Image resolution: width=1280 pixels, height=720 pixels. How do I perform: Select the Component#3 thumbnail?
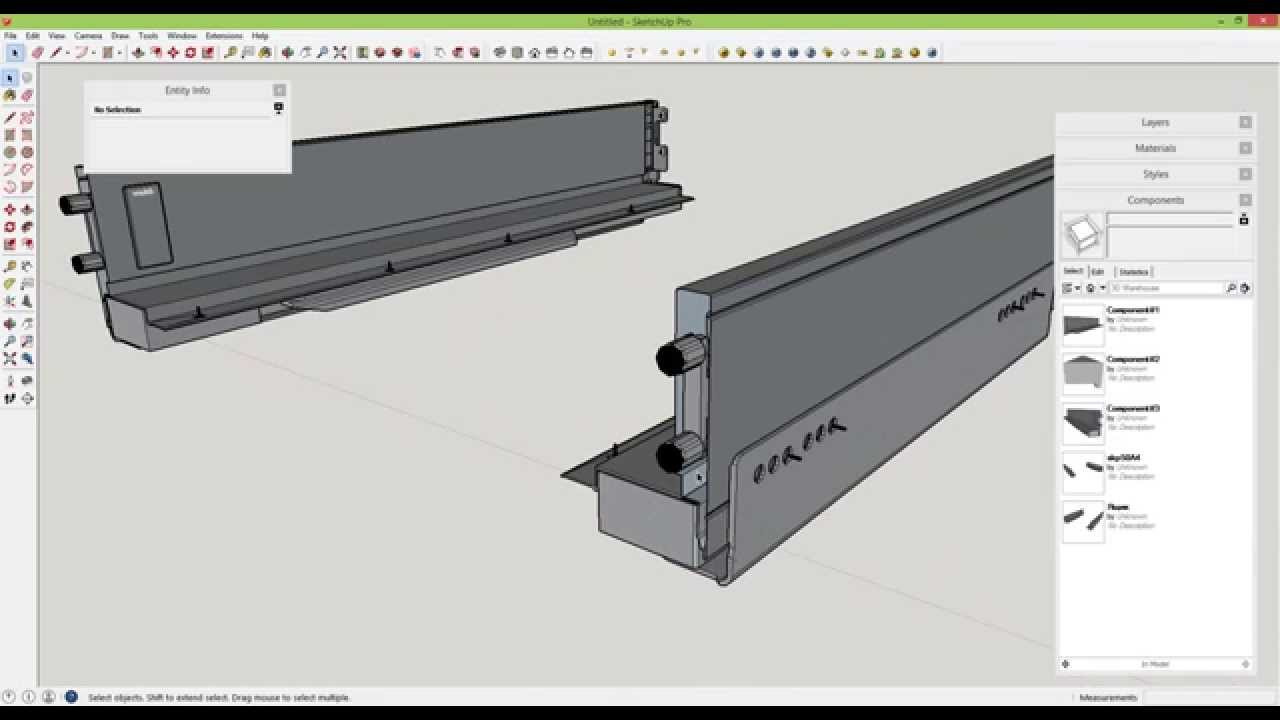pos(1083,424)
